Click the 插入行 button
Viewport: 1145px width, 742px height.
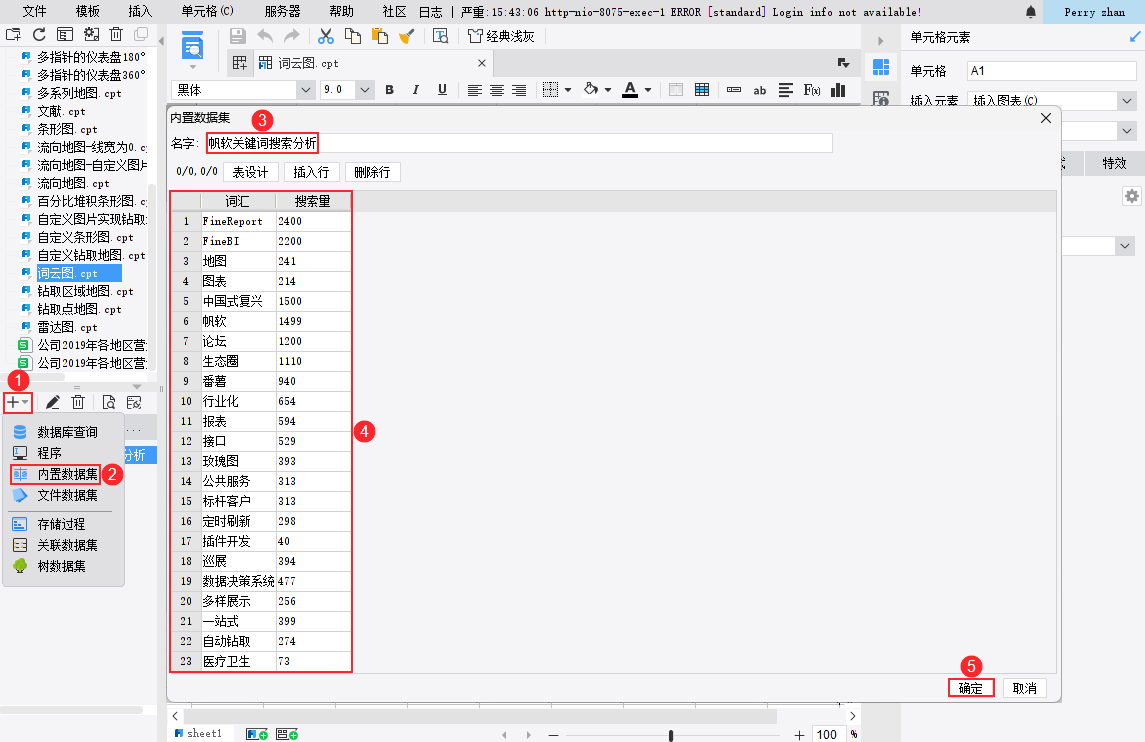point(311,172)
